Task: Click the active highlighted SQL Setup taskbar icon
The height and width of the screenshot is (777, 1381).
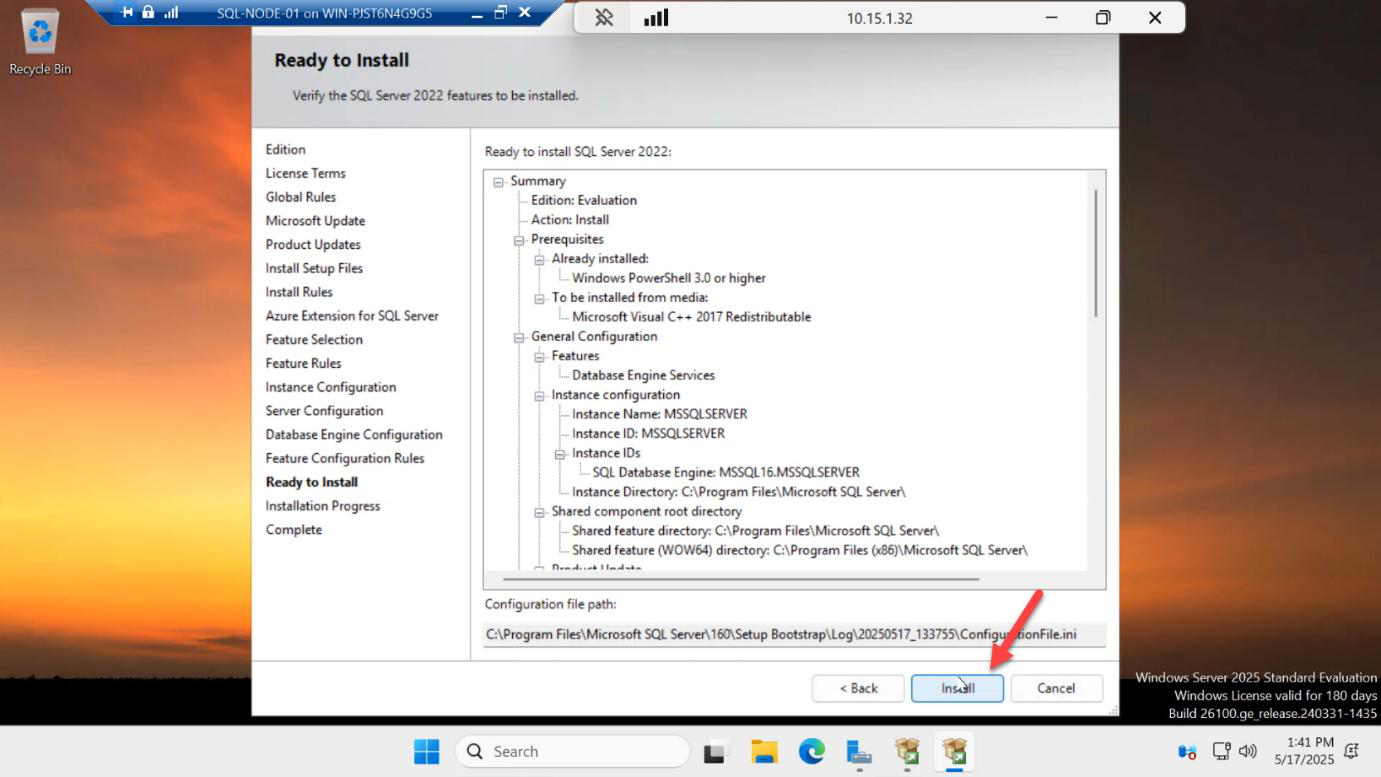Action: 955,751
